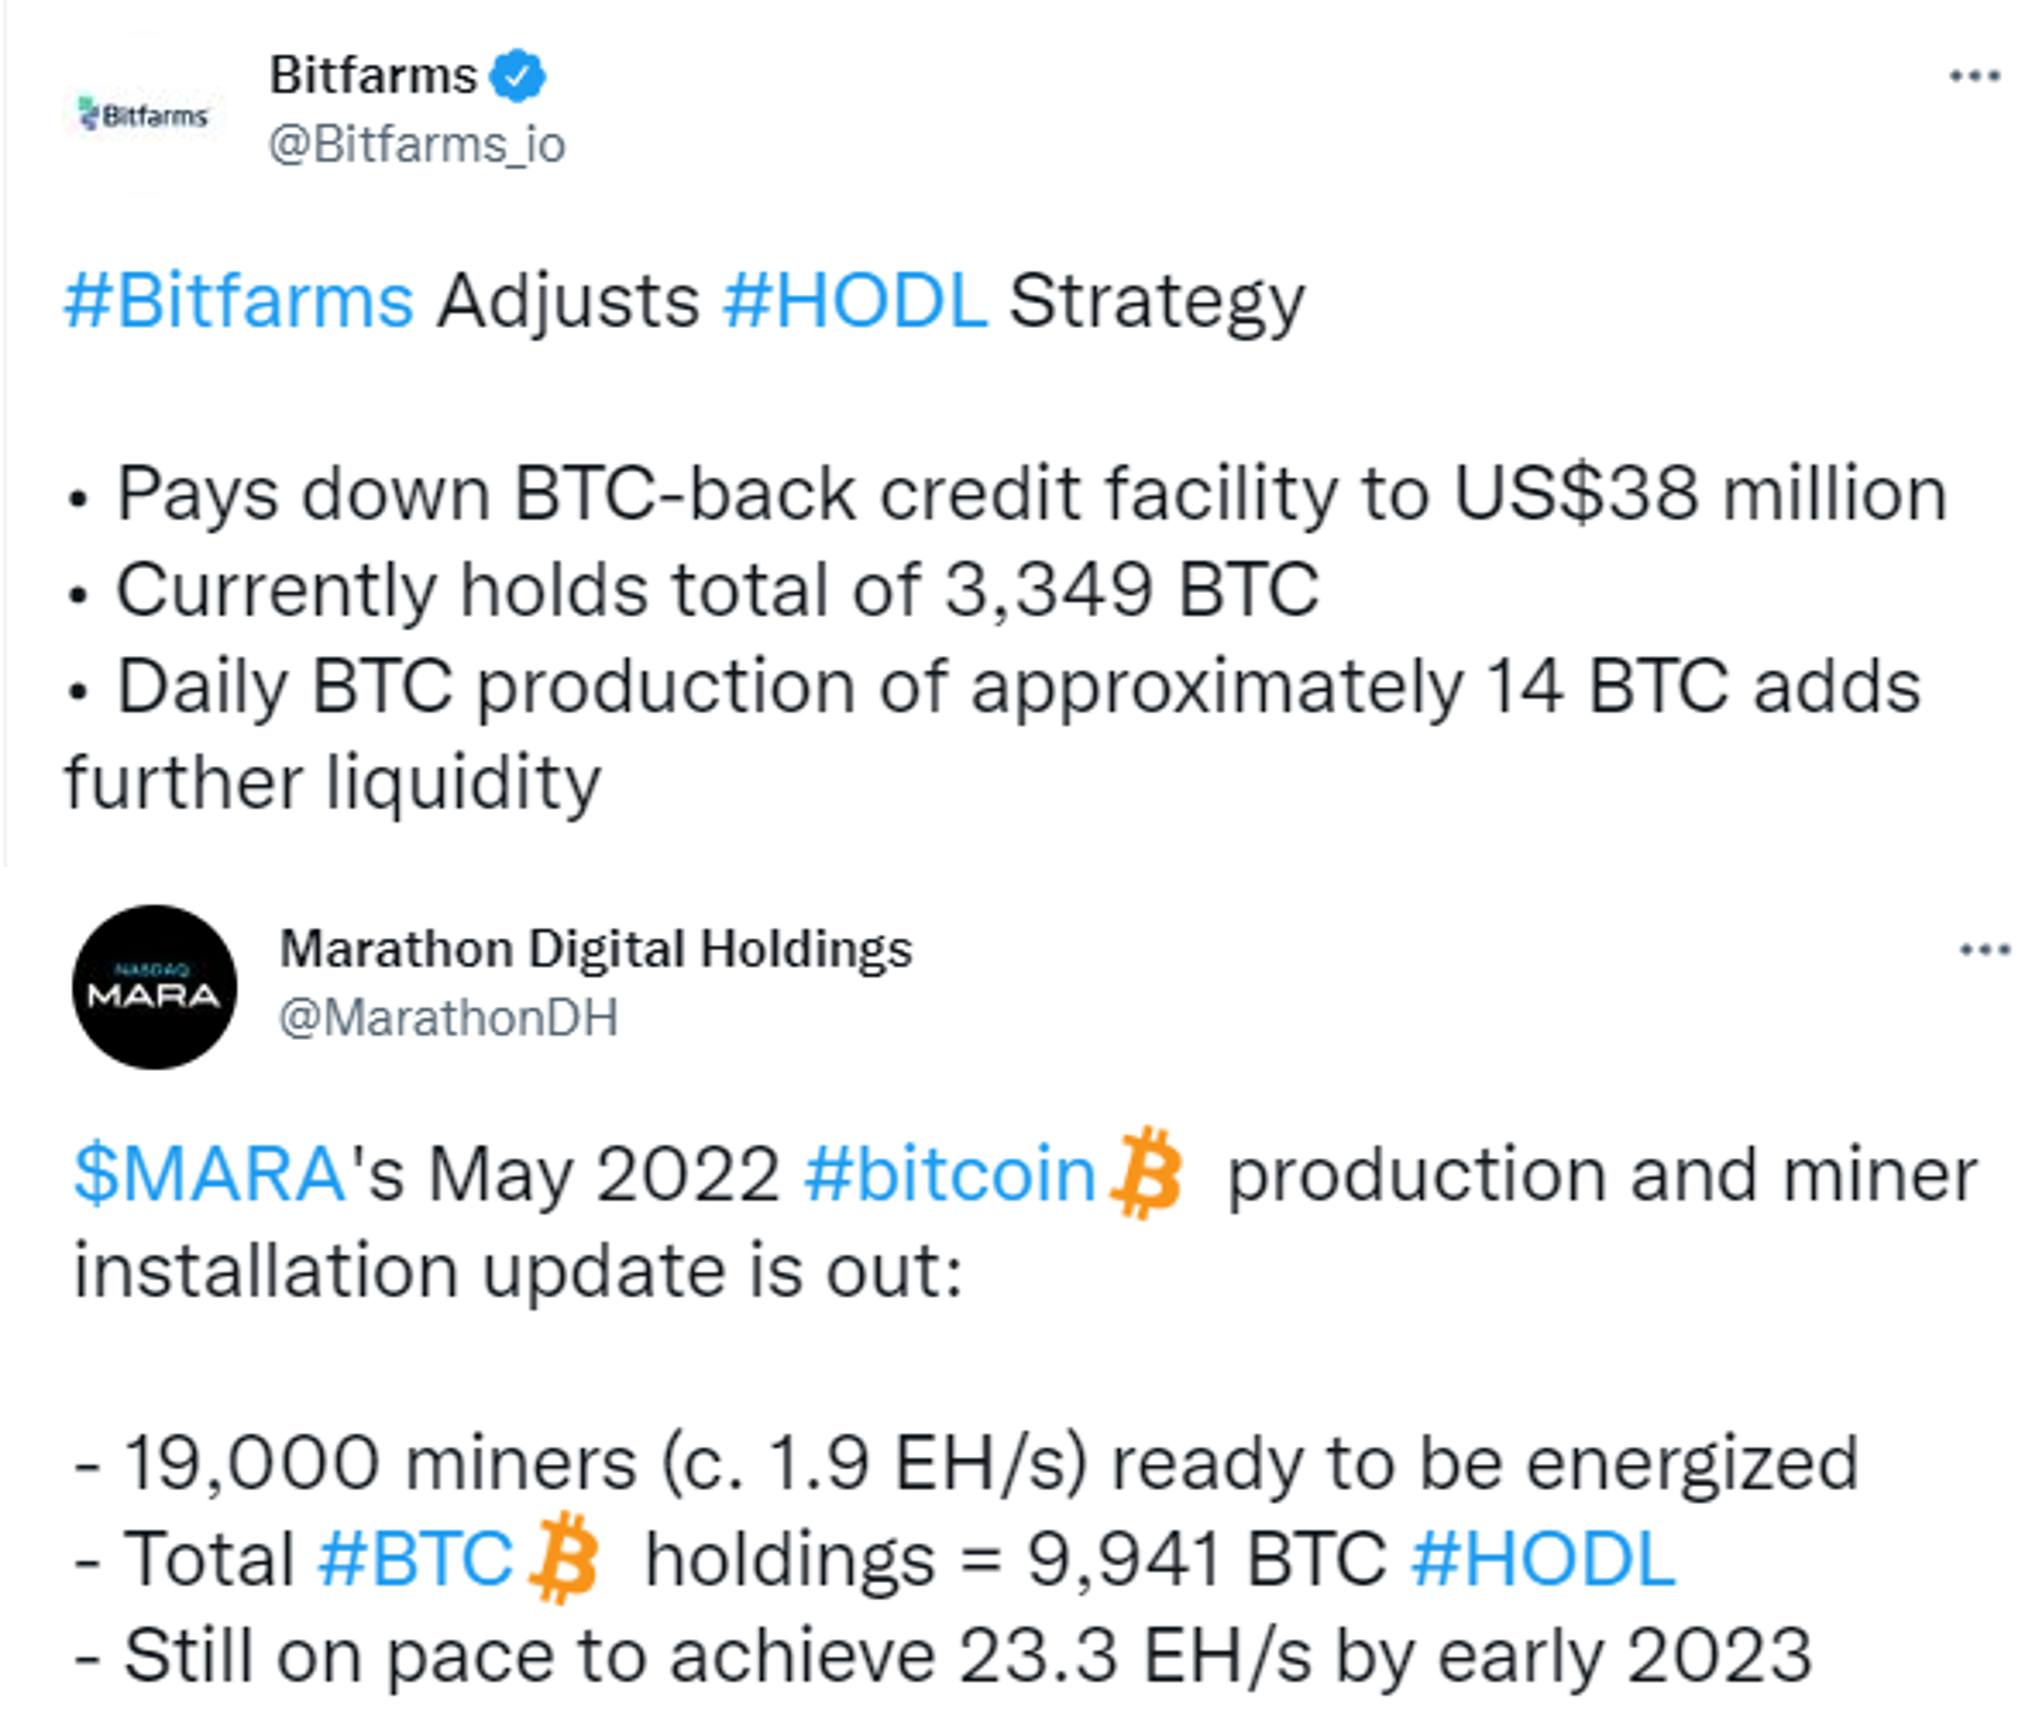Open the @MarathonDH handle
2032x1716 pixels.
coord(448,1019)
